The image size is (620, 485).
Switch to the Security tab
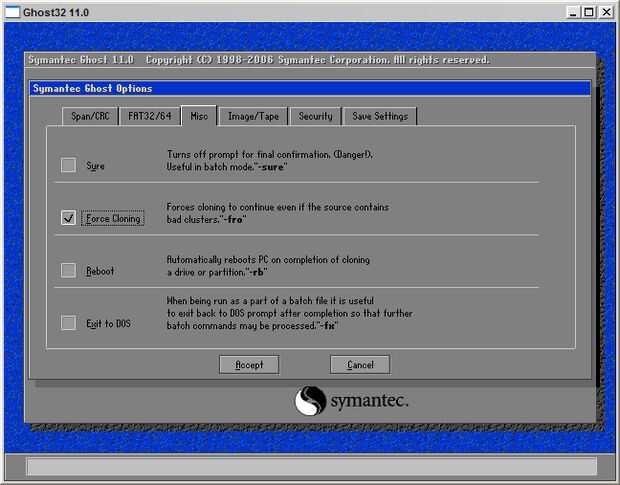click(x=315, y=116)
